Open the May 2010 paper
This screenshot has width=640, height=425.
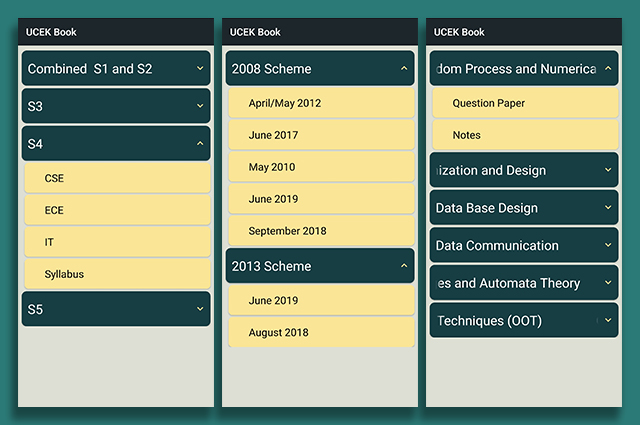click(320, 167)
